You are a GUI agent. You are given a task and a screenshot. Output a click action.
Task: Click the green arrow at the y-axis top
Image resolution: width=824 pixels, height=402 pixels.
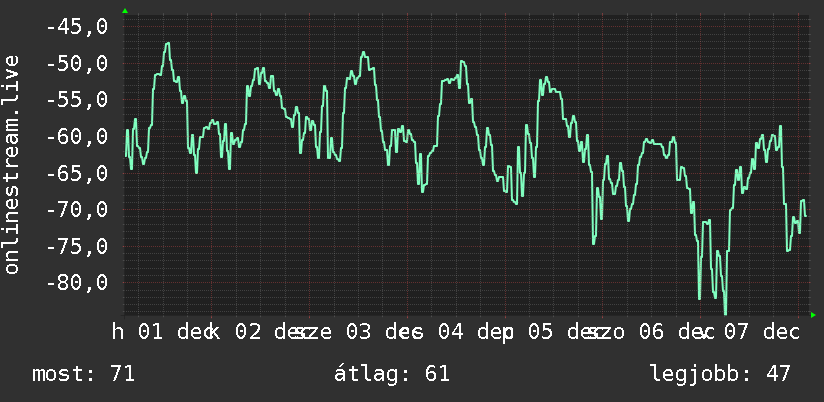[x=125, y=11]
